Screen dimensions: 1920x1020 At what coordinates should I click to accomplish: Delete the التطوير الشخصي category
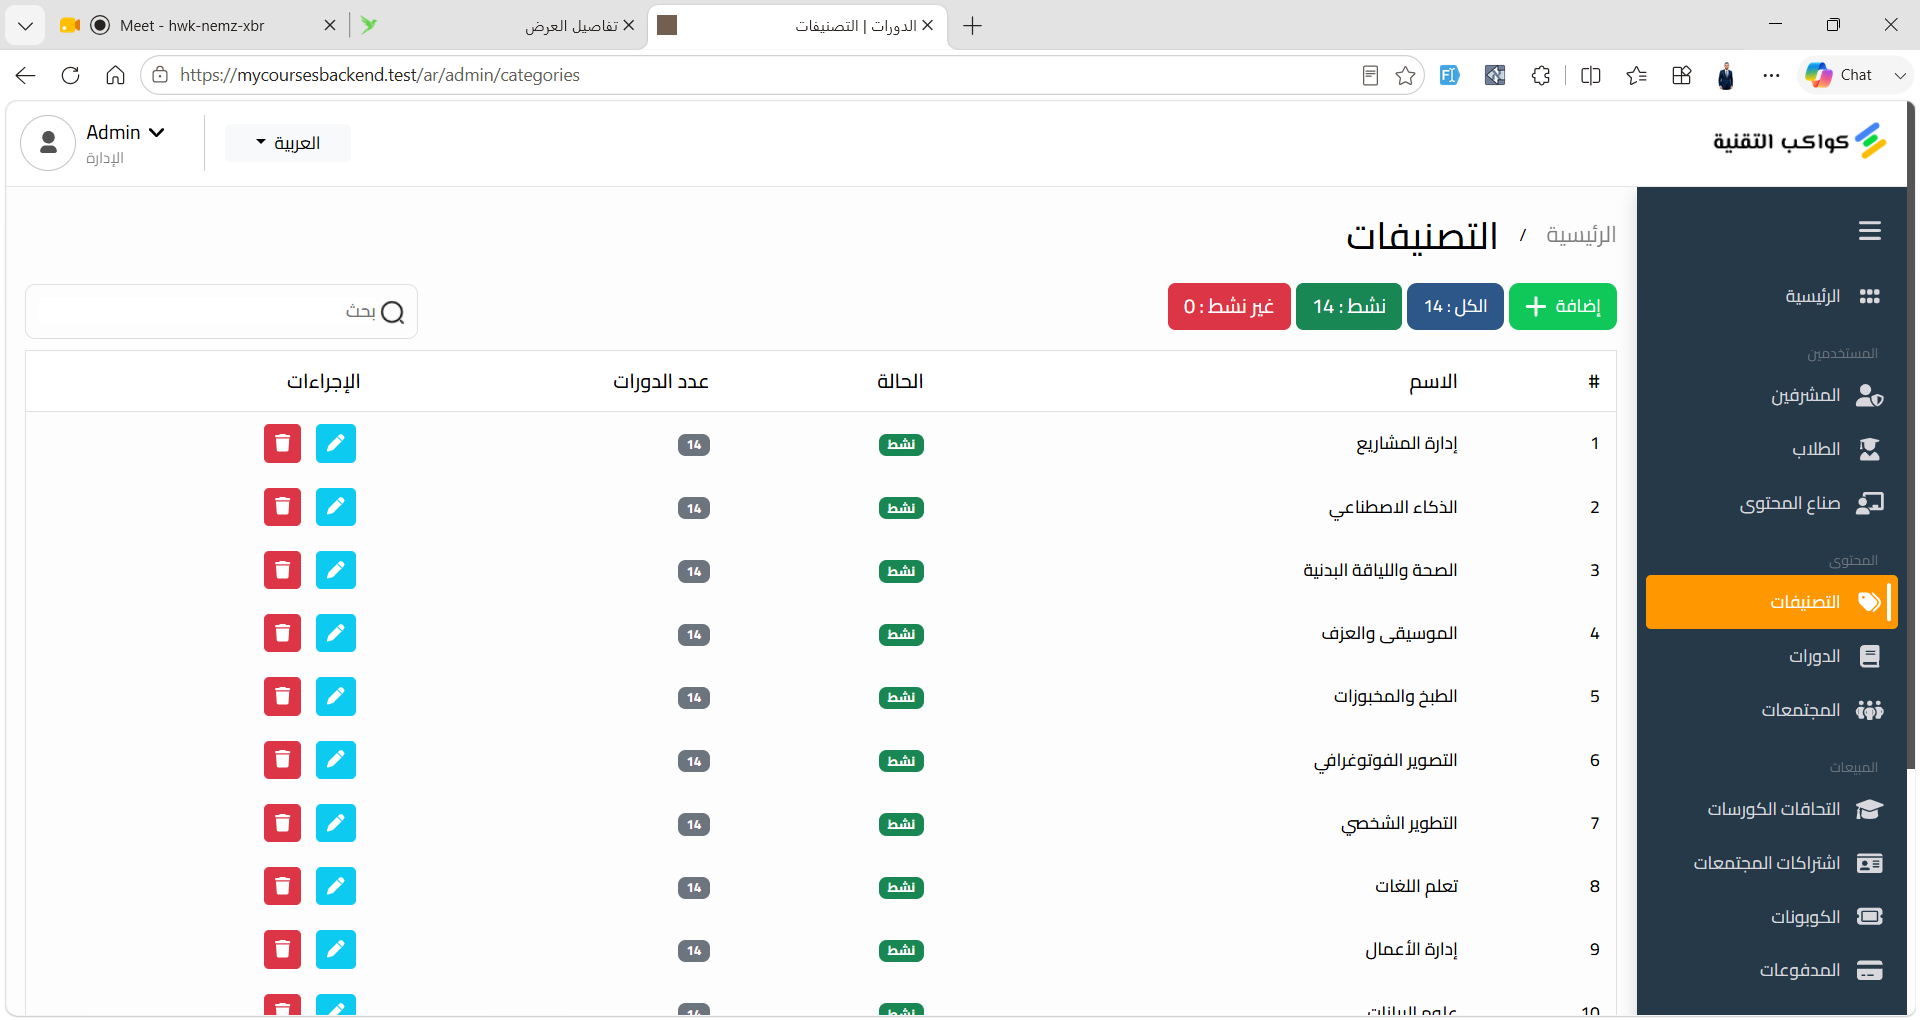click(x=283, y=823)
